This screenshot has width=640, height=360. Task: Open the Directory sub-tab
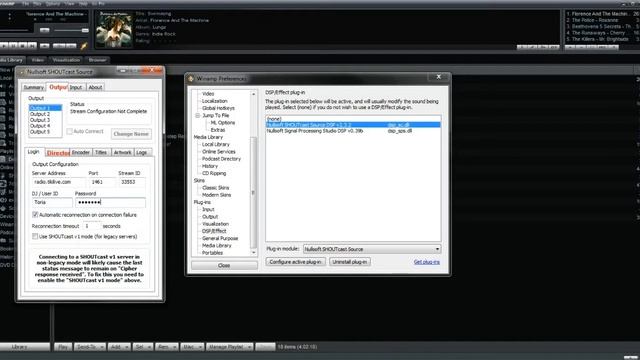click(x=58, y=153)
